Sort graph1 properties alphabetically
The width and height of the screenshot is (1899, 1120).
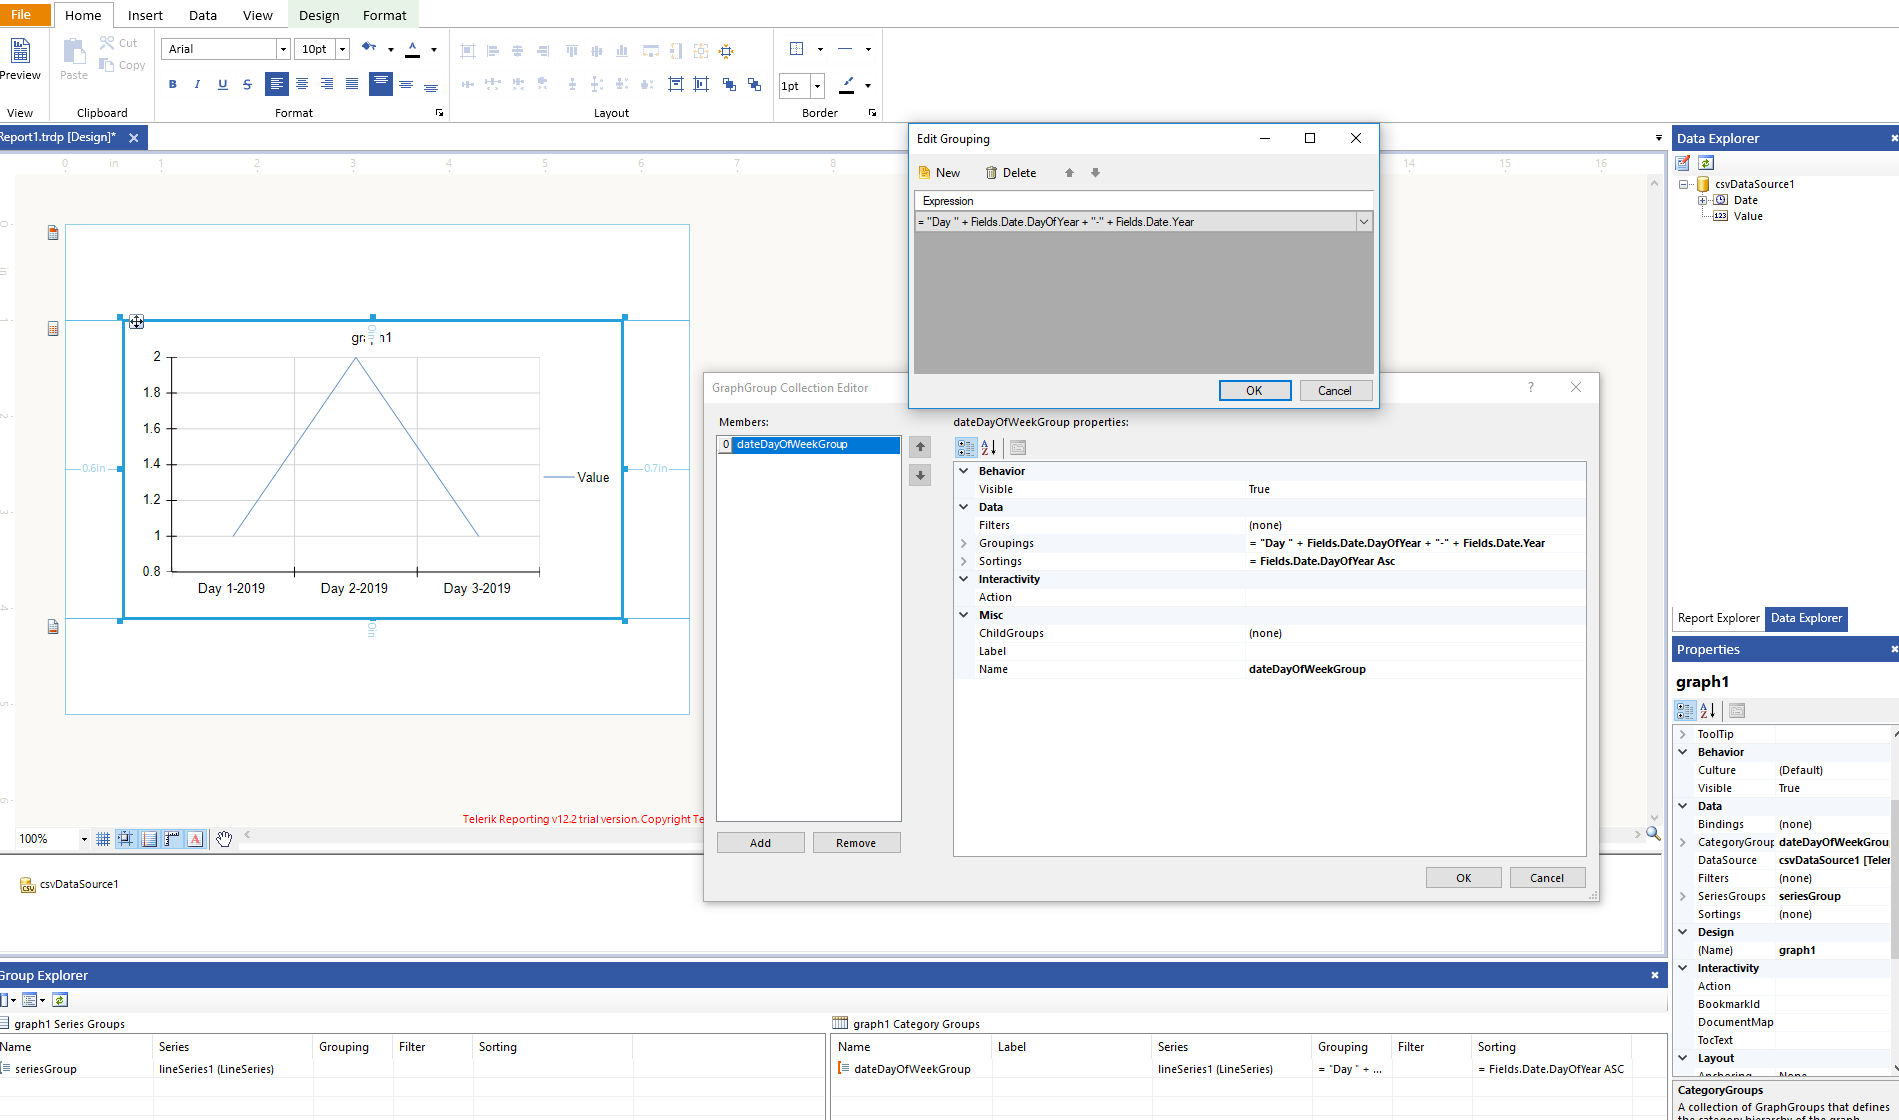1708,711
